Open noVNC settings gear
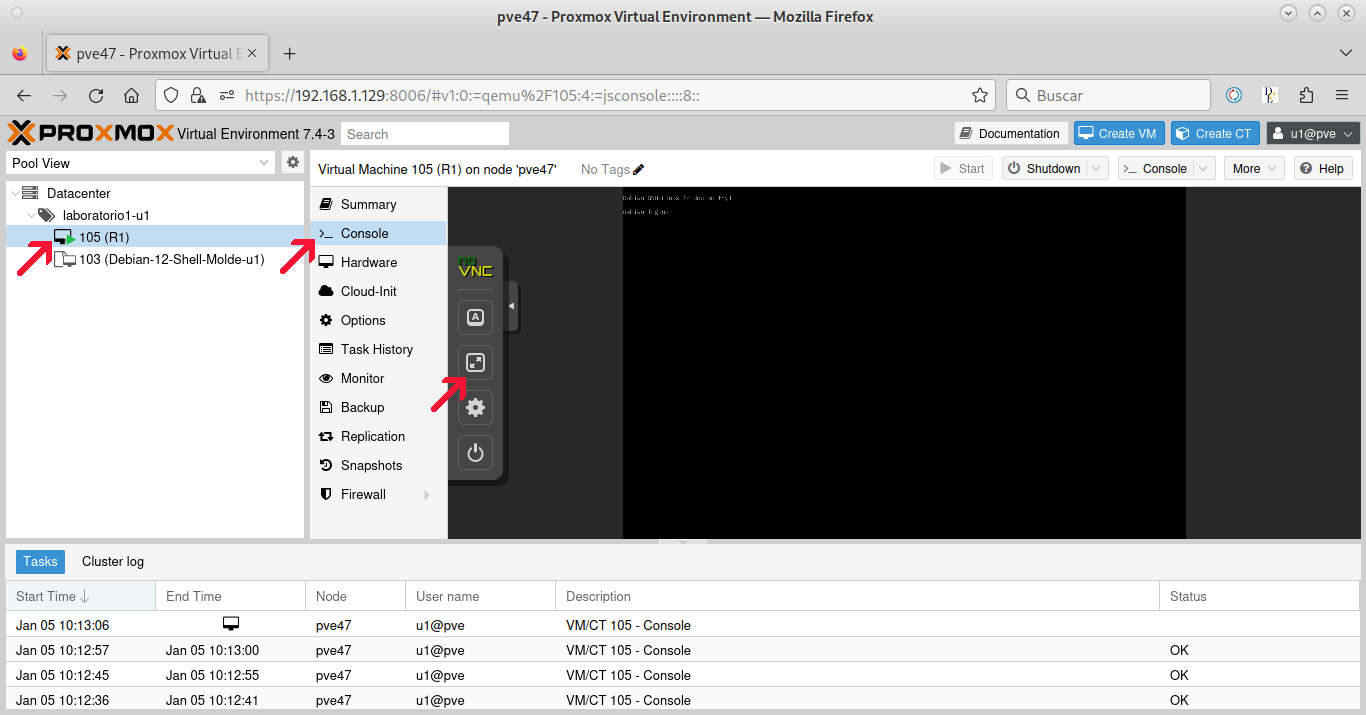 475,407
